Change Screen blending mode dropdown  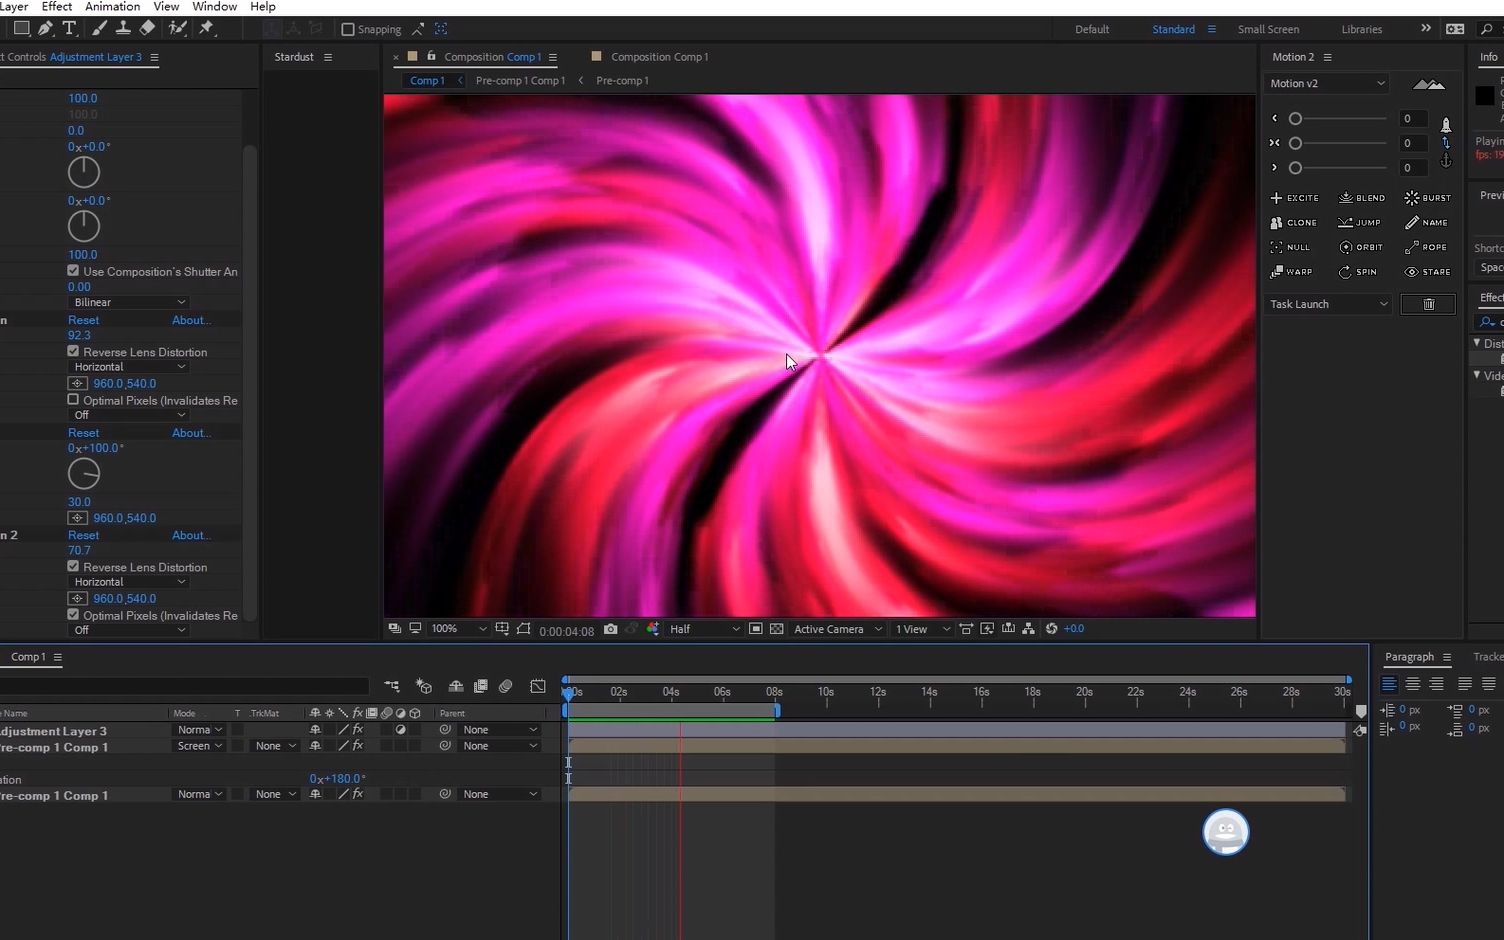[200, 746]
